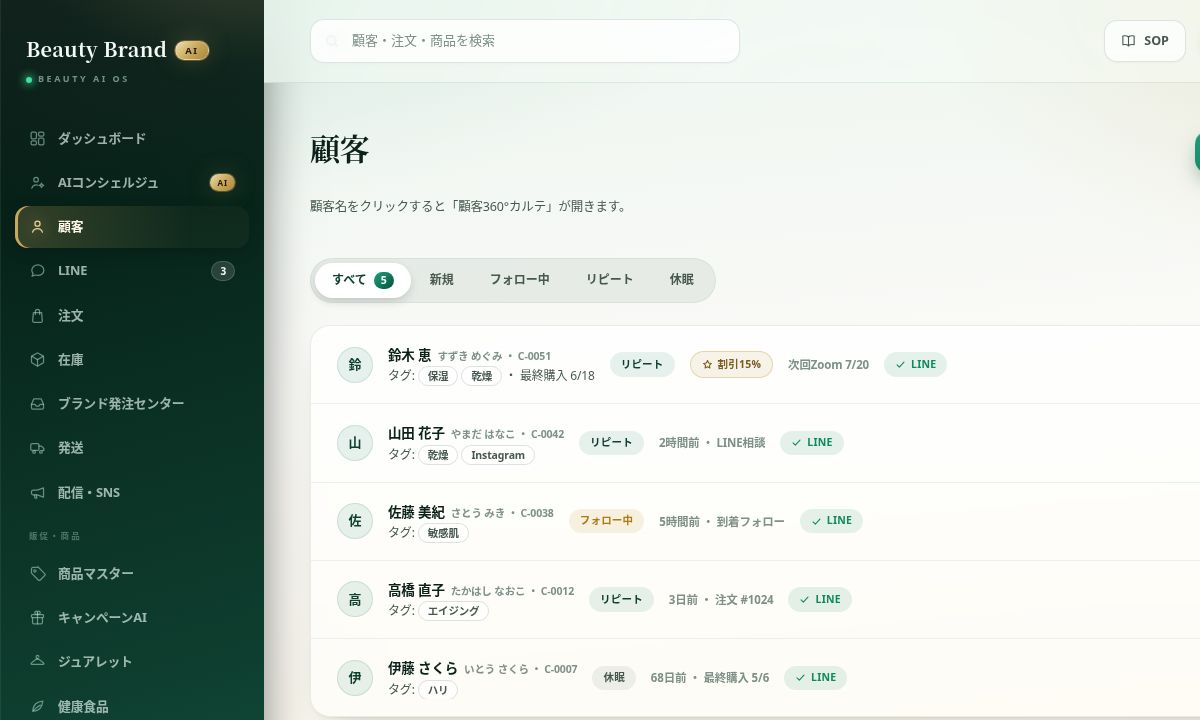1200x720 pixels.
Task: Open customer 山田 花子 record
Action: 416,433
